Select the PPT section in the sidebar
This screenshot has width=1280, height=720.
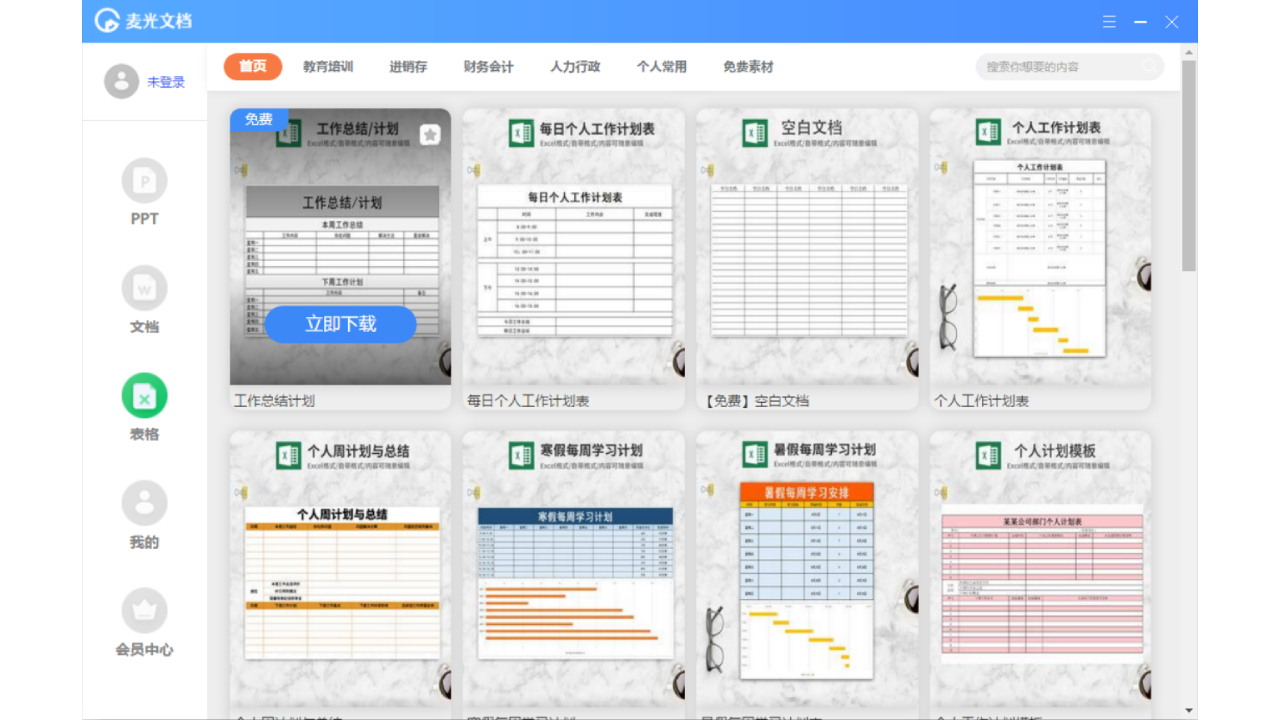[144, 195]
